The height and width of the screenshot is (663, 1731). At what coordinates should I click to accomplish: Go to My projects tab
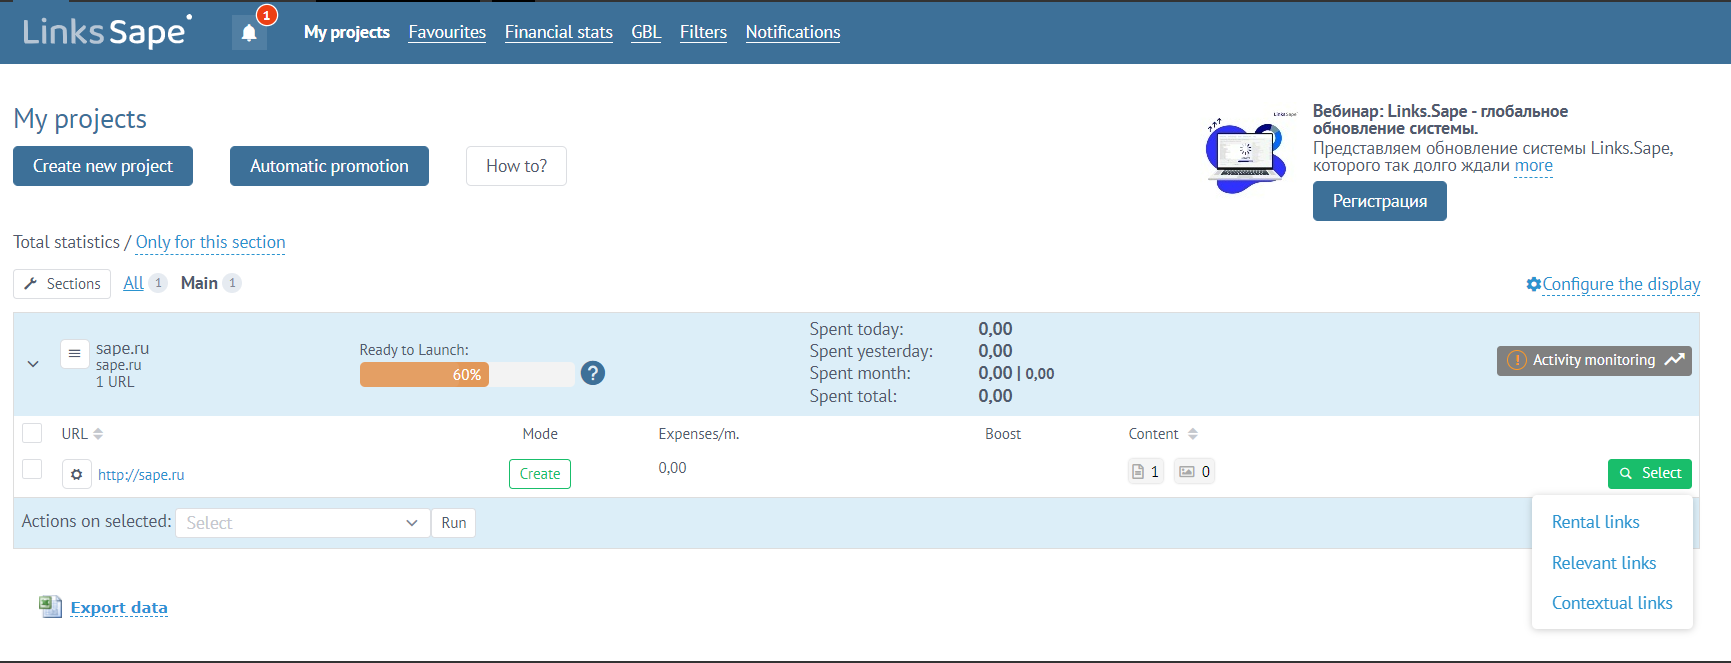[347, 32]
